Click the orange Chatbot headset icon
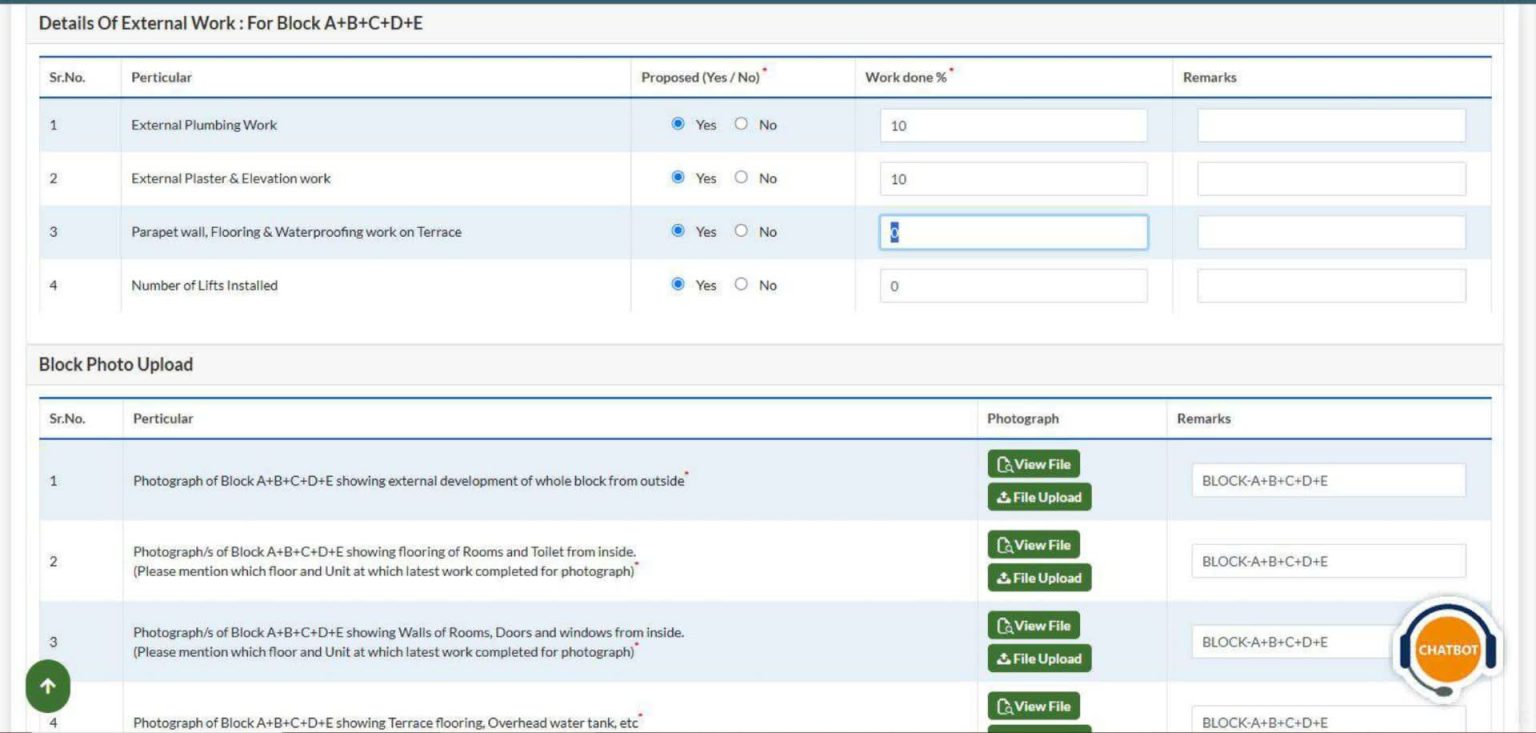Image resolution: width=1536 pixels, height=733 pixels. 1447,650
